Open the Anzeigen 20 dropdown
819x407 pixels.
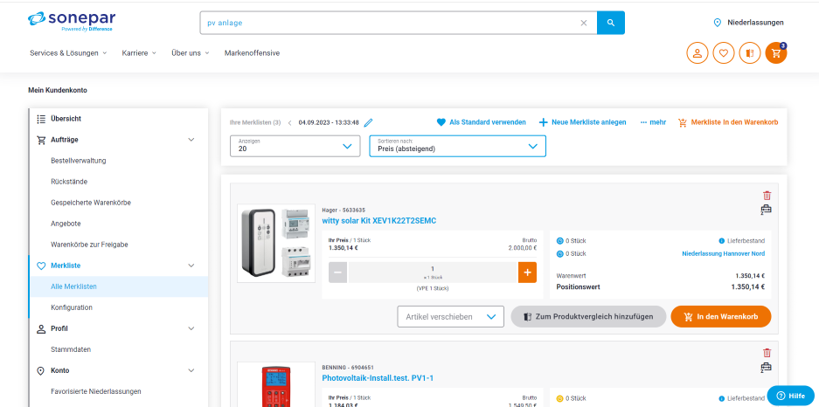click(295, 146)
